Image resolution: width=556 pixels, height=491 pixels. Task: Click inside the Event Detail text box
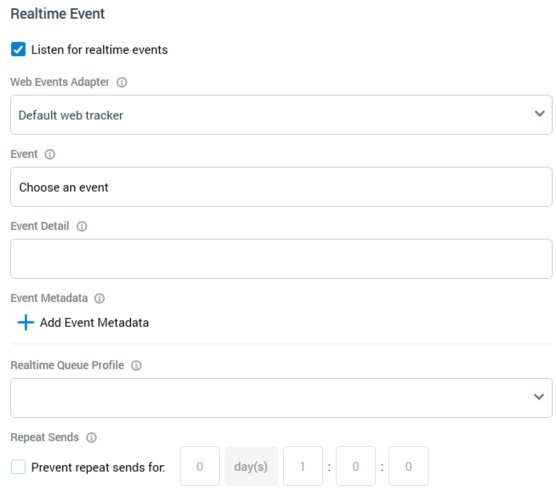(281, 259)
